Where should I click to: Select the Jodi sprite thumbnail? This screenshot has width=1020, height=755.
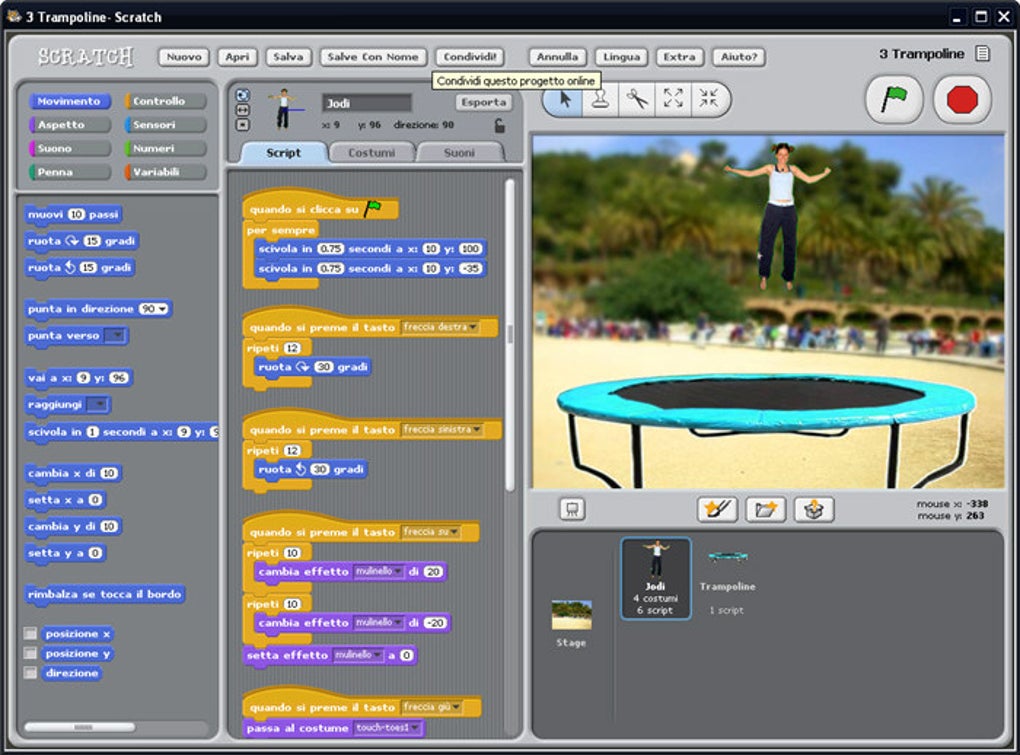[x=656, y=578]
